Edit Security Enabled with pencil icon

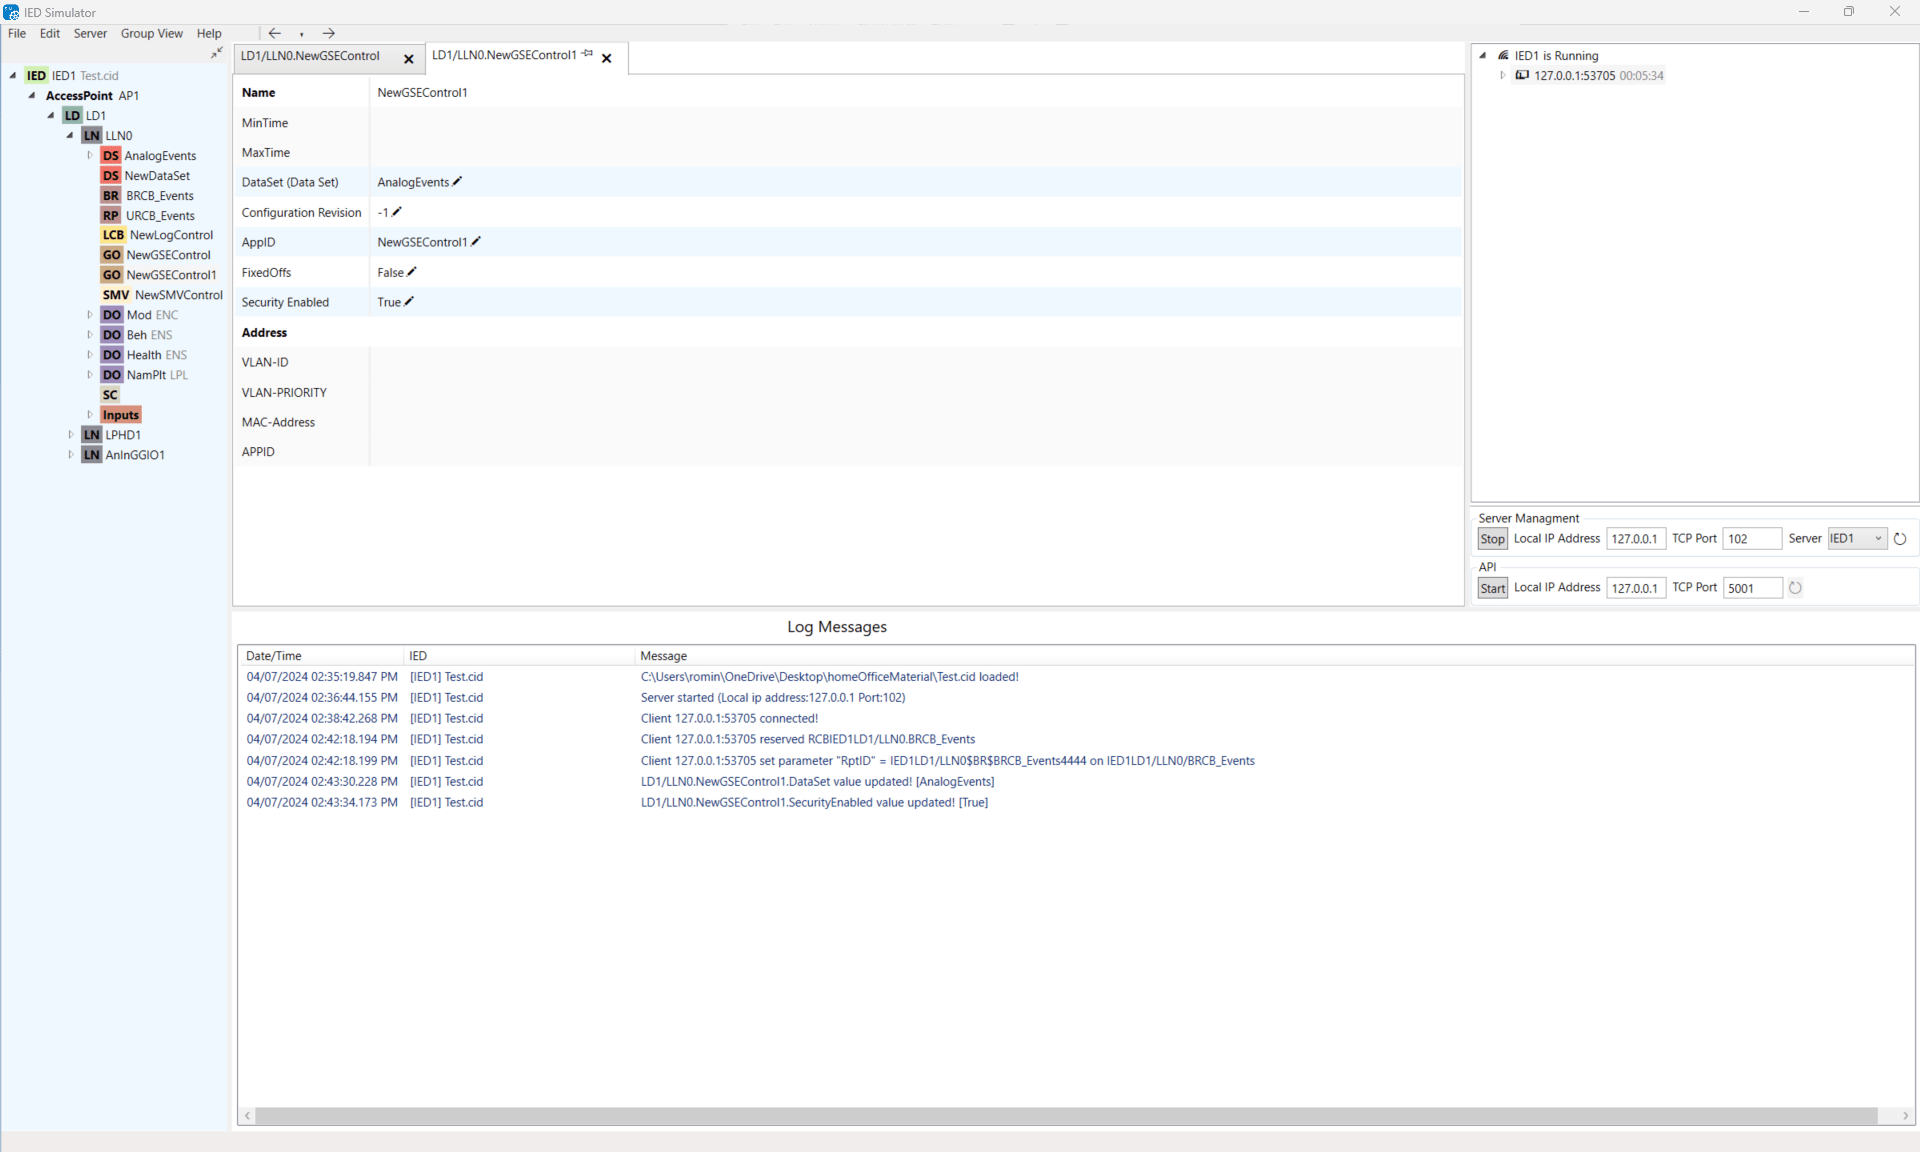click(x=409, y=302)
